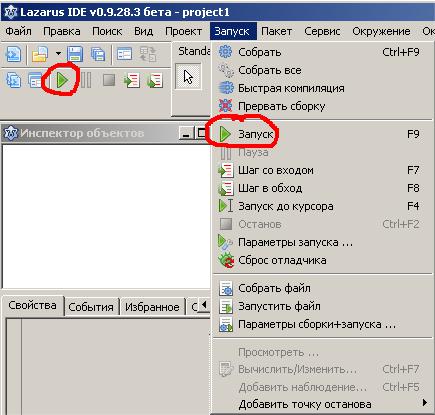Click the Pause toolbar button
This screenshot has height=415, width=435.
coord(86,80)
